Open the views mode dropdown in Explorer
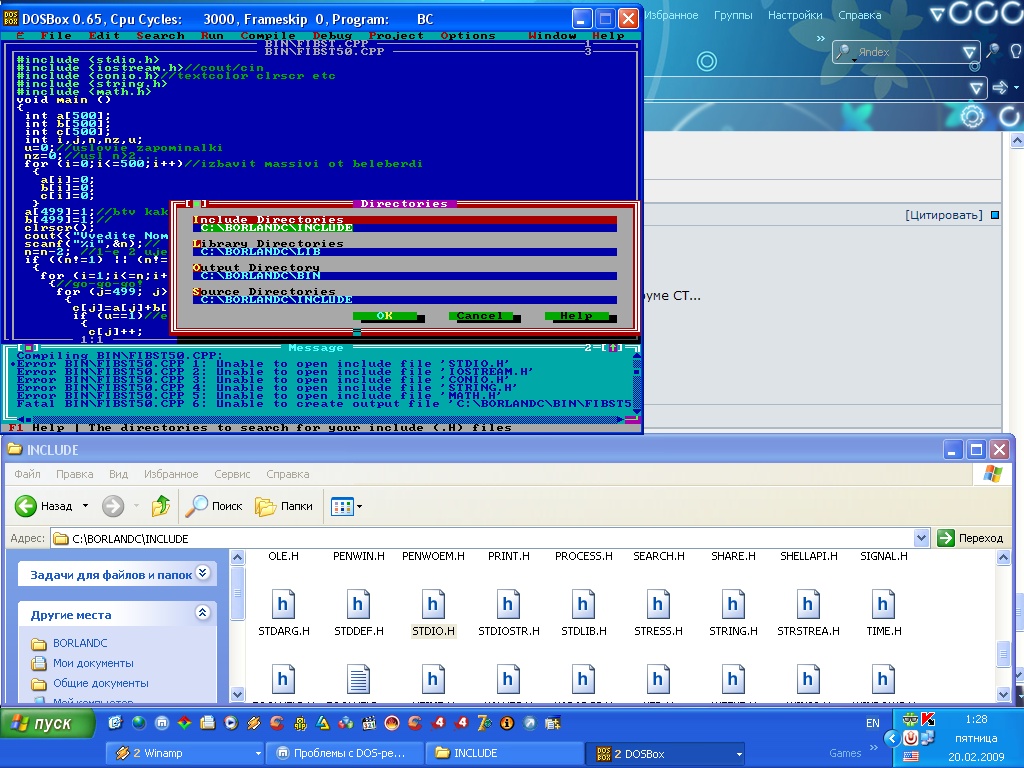The height and width of the screenshot is (768, 1024). click(x=347, y=506)
